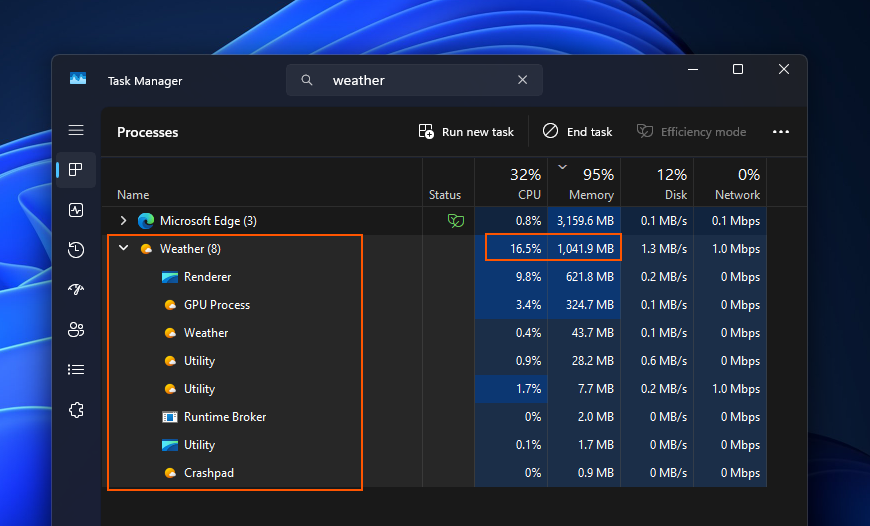Sort by the Disk column header
The width and height of the screenshot is (870, 526).
pyautogui.click(x=657, y=183)
